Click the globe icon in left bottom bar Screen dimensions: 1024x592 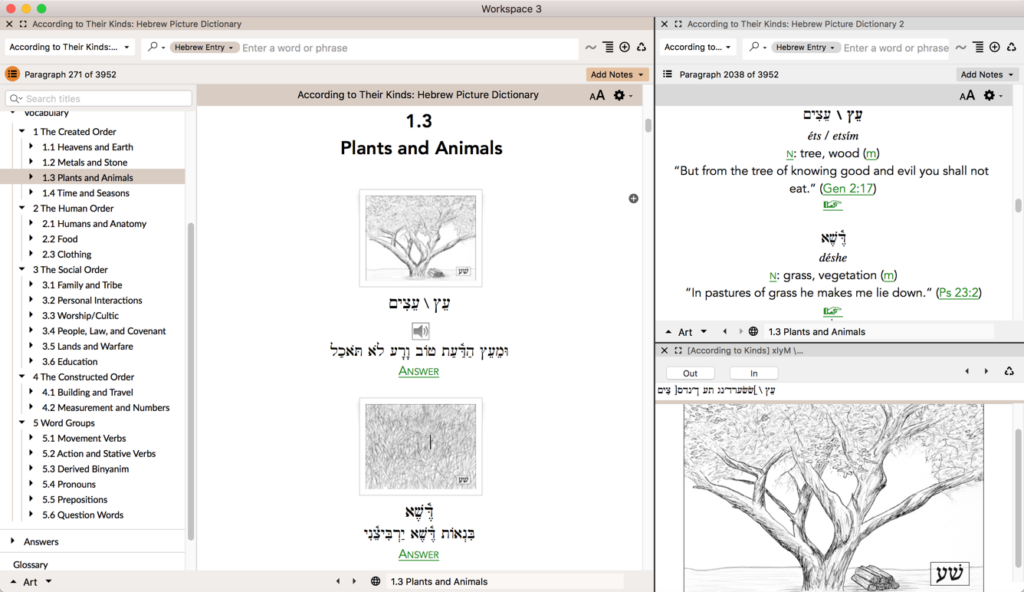[375, 581]
